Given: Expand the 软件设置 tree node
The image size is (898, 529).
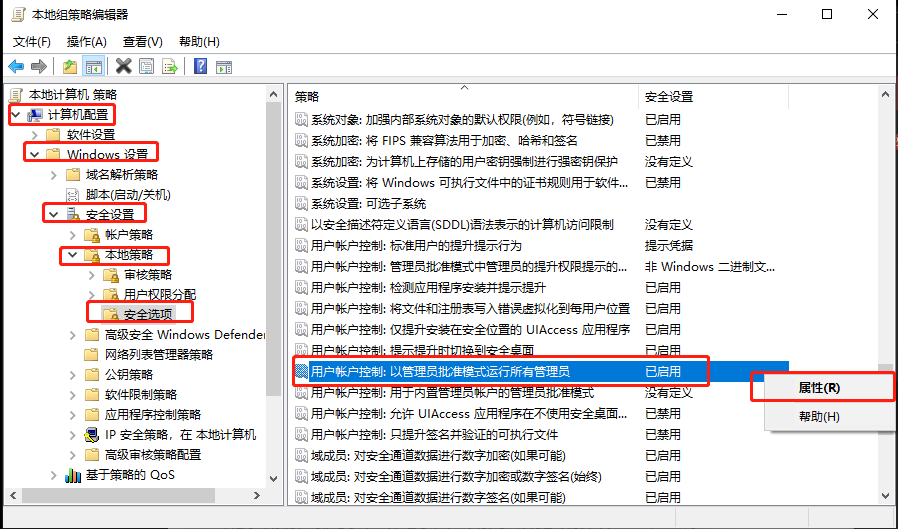Looking at the screenshot, I should tap(34, 135).
